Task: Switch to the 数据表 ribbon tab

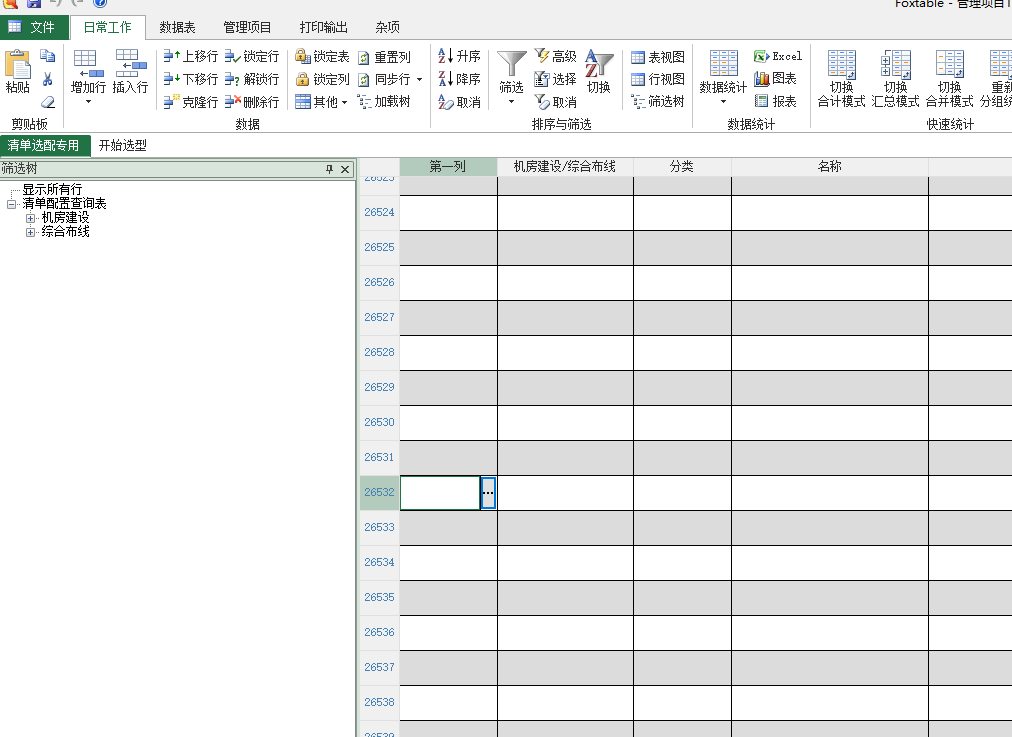Action: click(177, 27)
